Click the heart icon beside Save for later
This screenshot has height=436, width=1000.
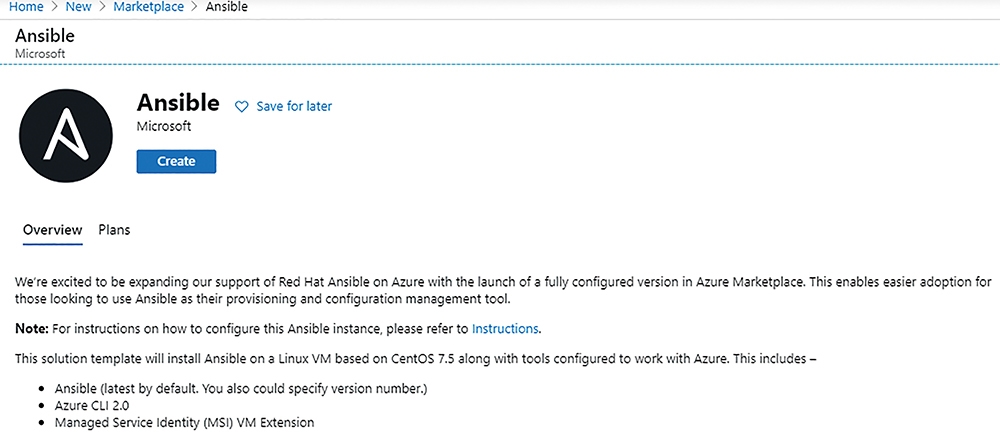[x=242, y=106]
